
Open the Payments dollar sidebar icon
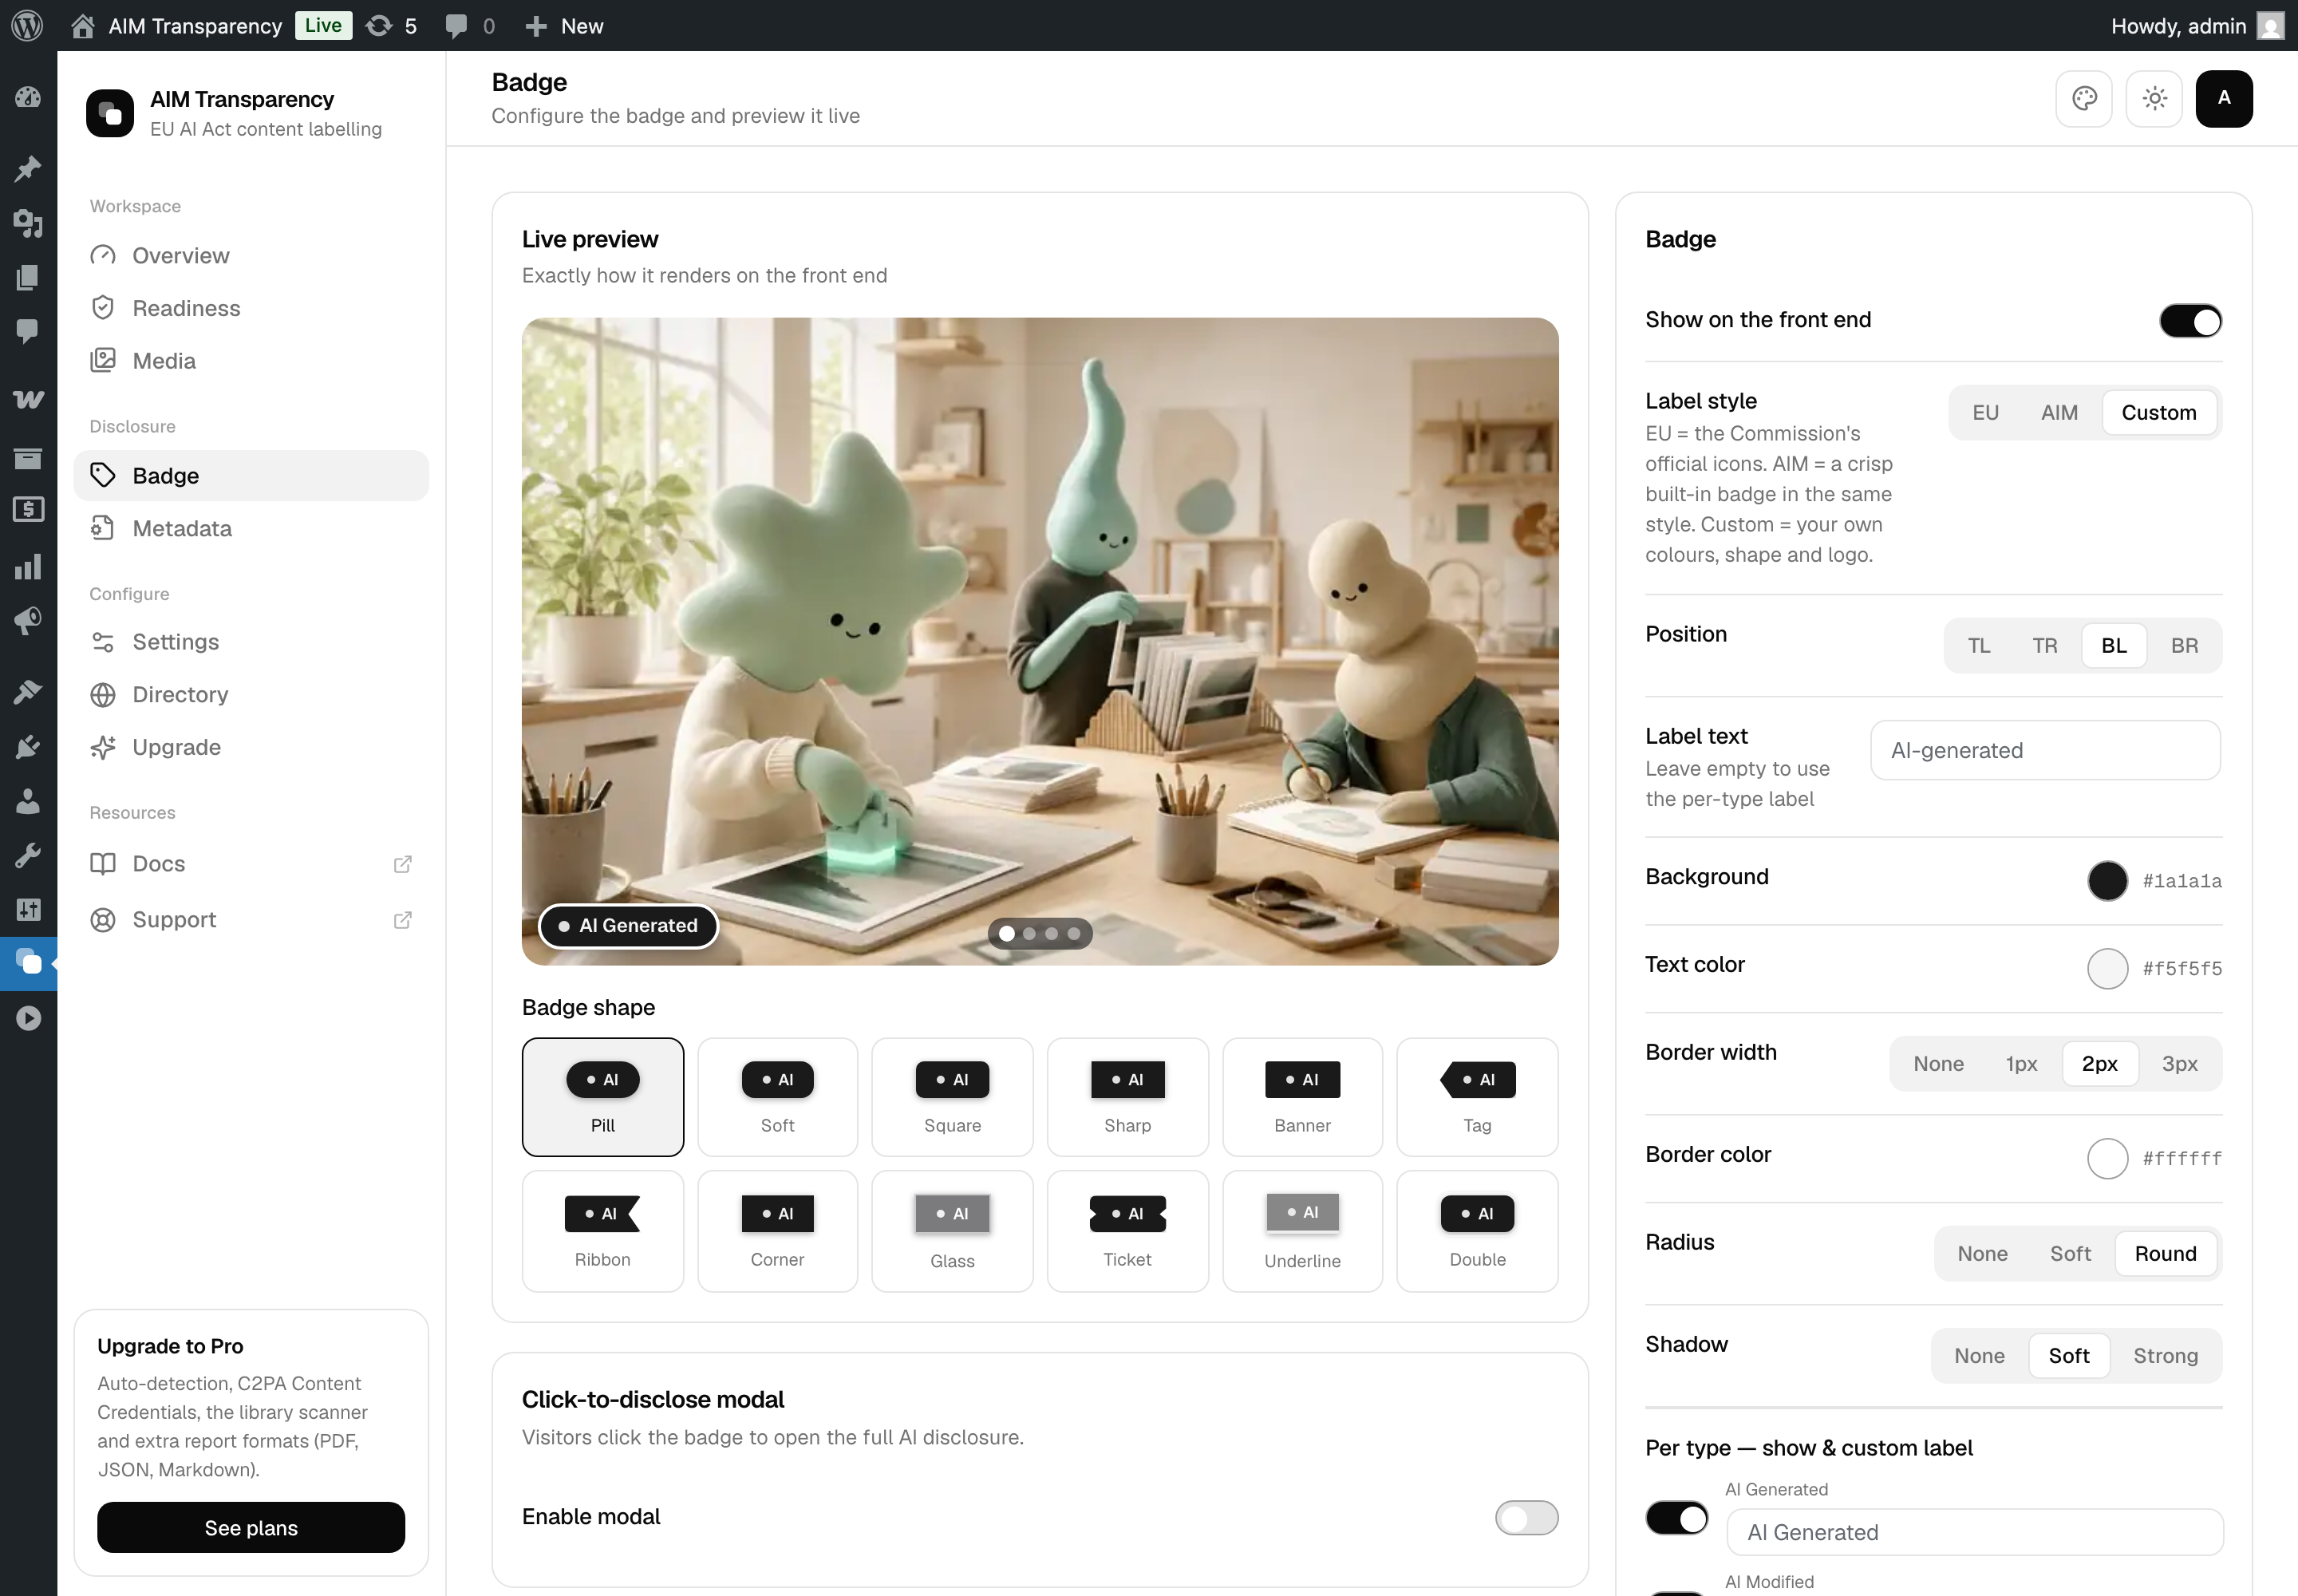28,509
